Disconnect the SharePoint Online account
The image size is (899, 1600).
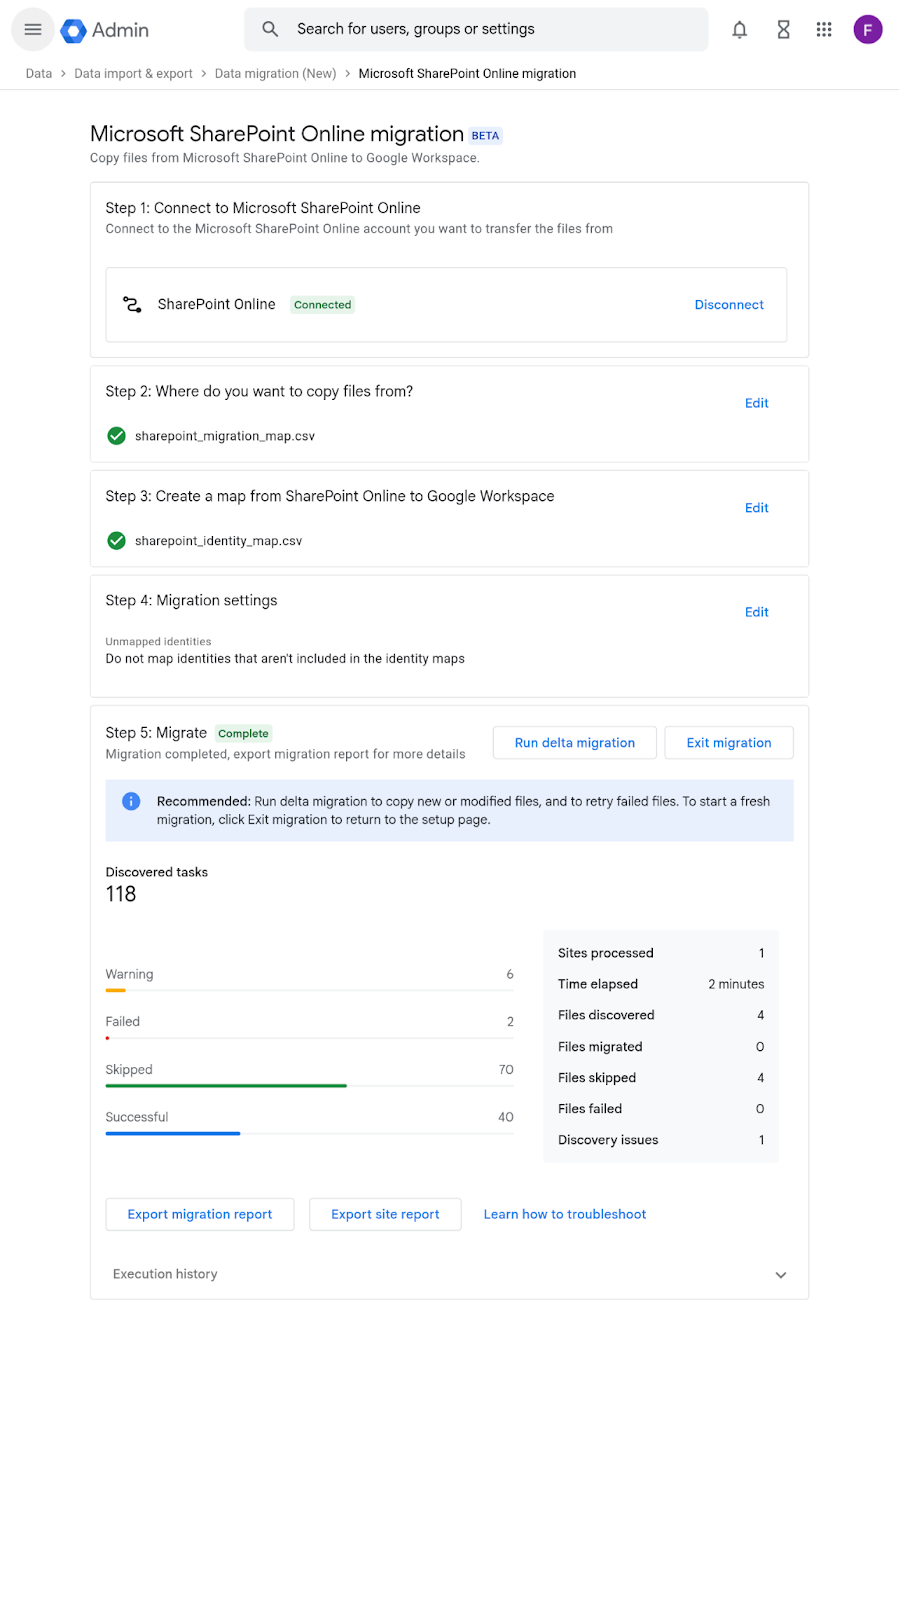729,305
